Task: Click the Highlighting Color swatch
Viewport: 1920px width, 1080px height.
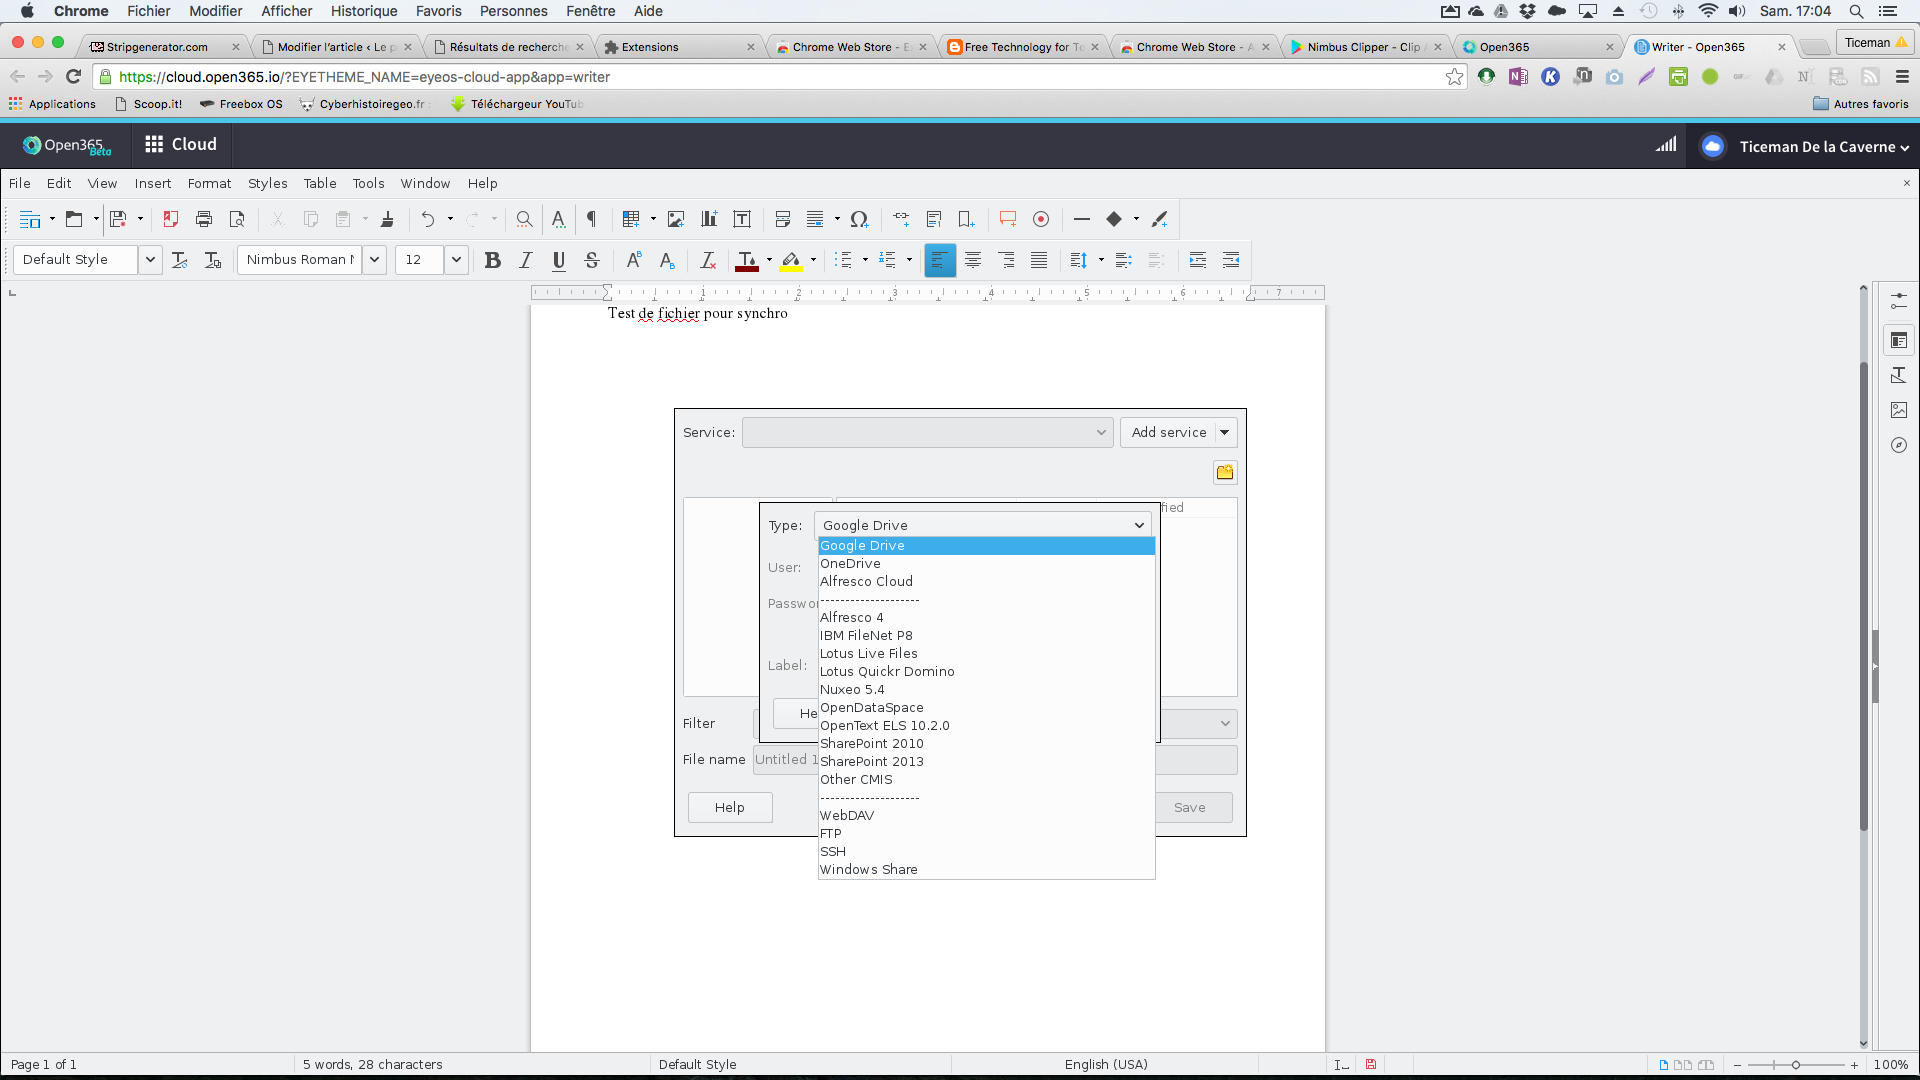Action: [791, 261]
